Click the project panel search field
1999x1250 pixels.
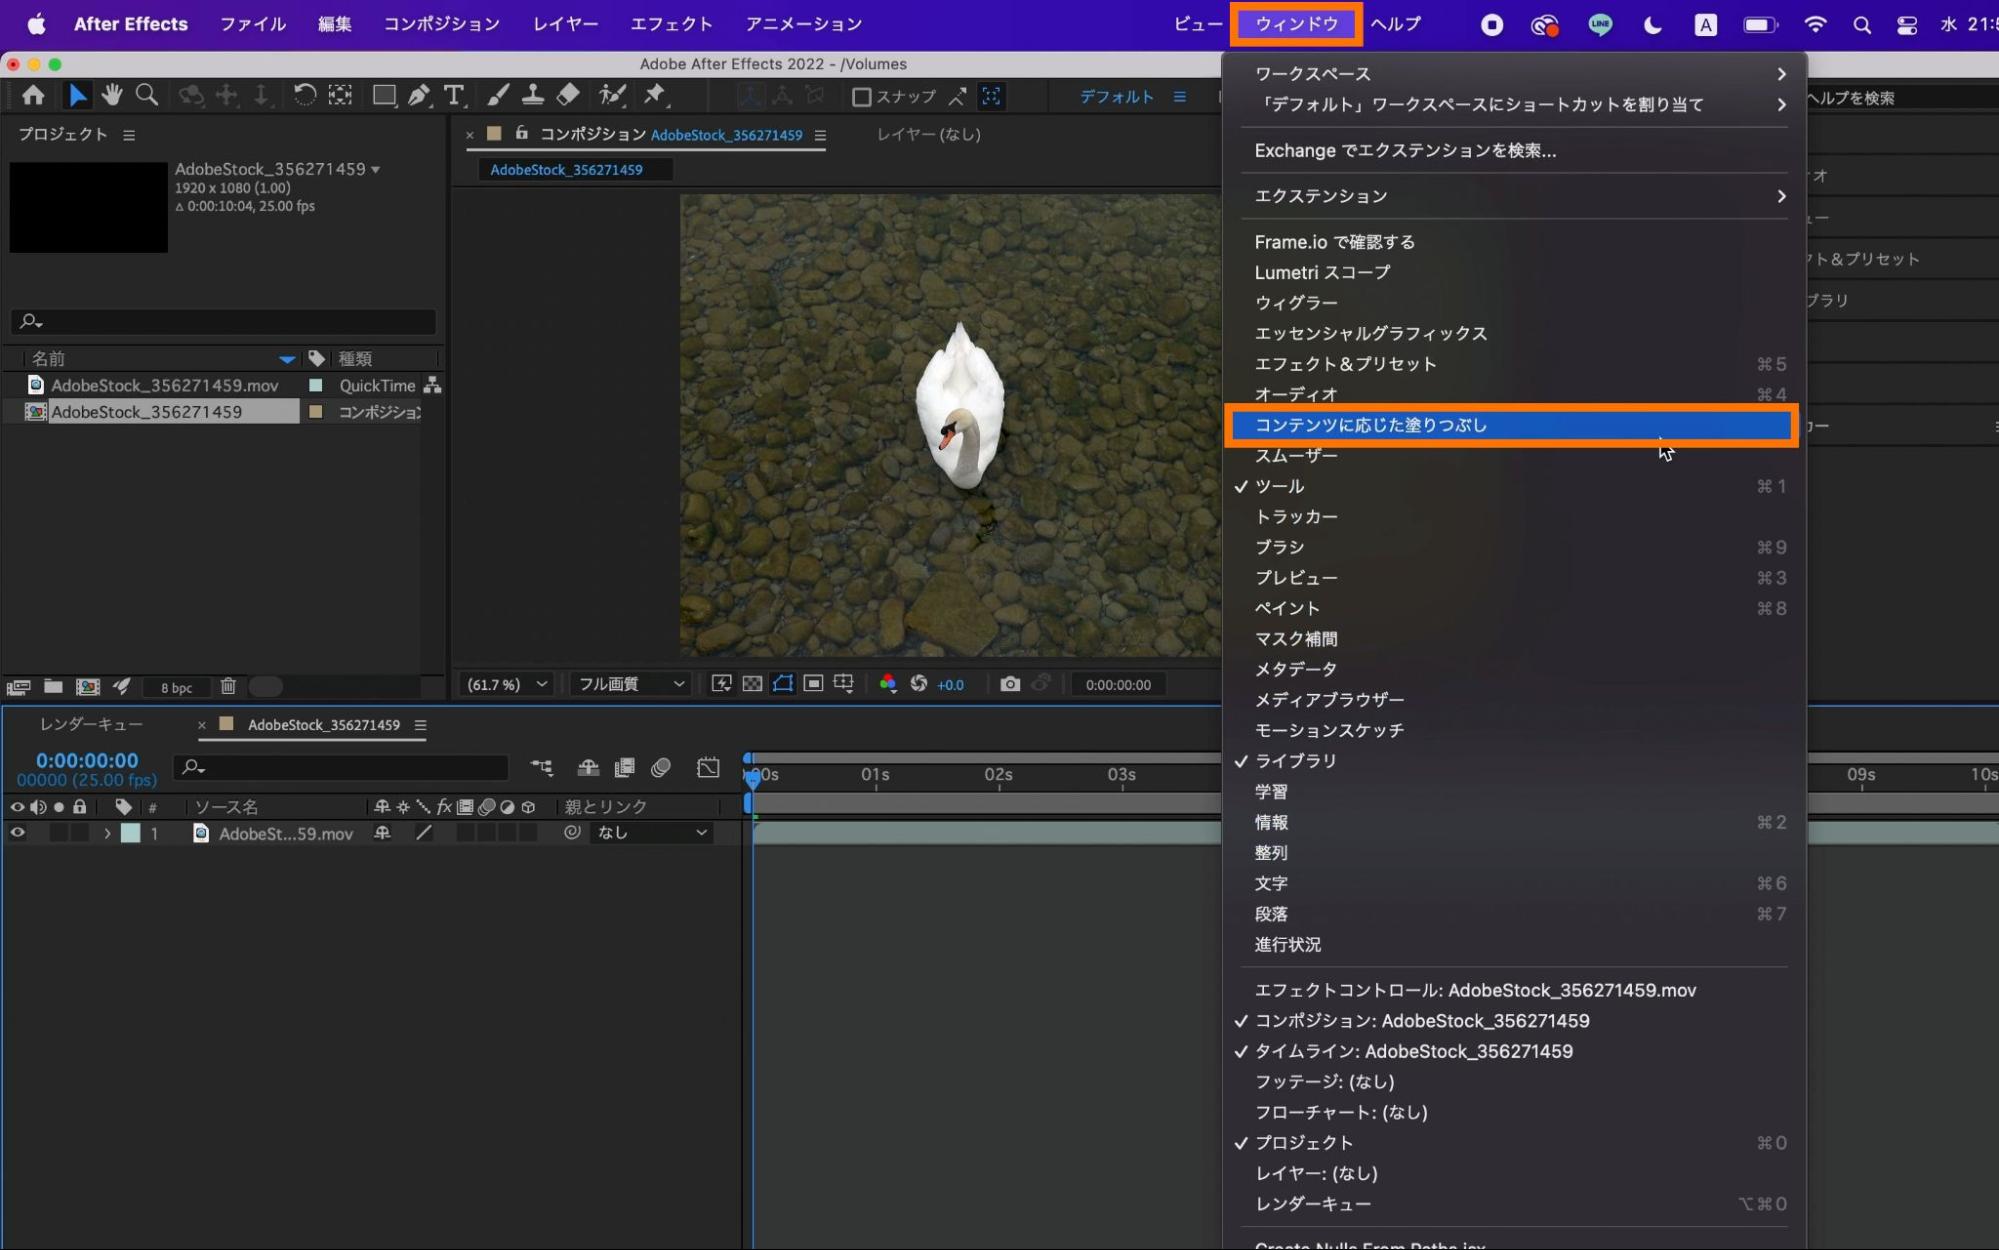click(x=230, y=321)
